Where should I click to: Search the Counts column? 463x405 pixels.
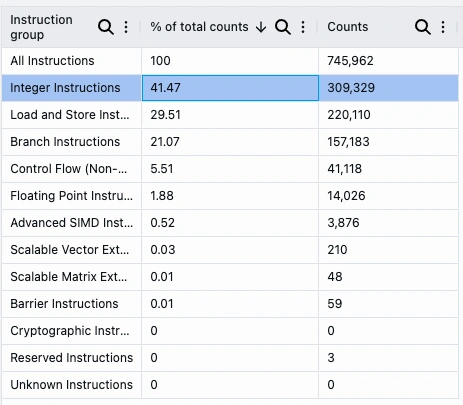(x=423, y=27)
